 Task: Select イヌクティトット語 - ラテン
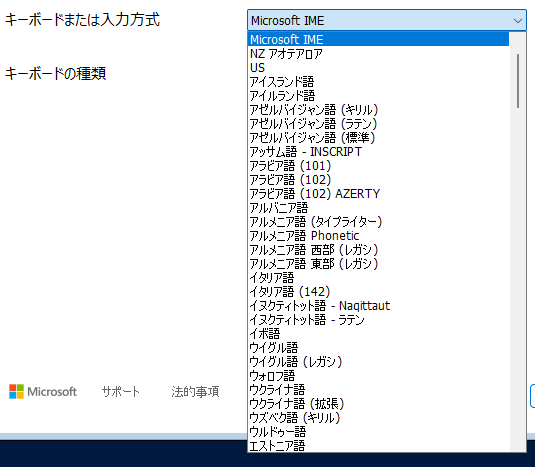point(378,319)
